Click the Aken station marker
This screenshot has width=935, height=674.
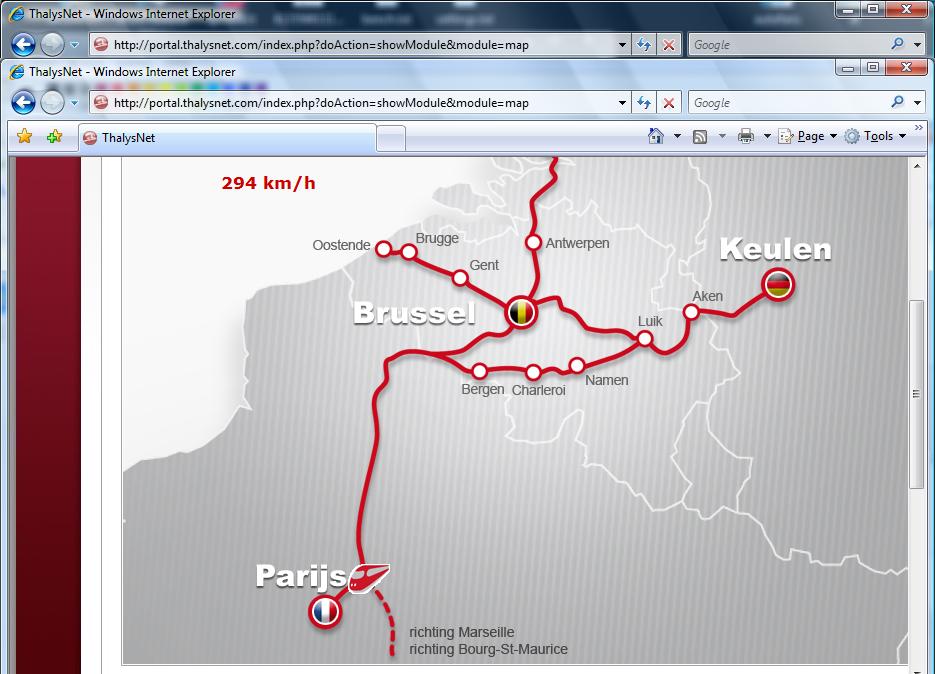tap(691, 312)
